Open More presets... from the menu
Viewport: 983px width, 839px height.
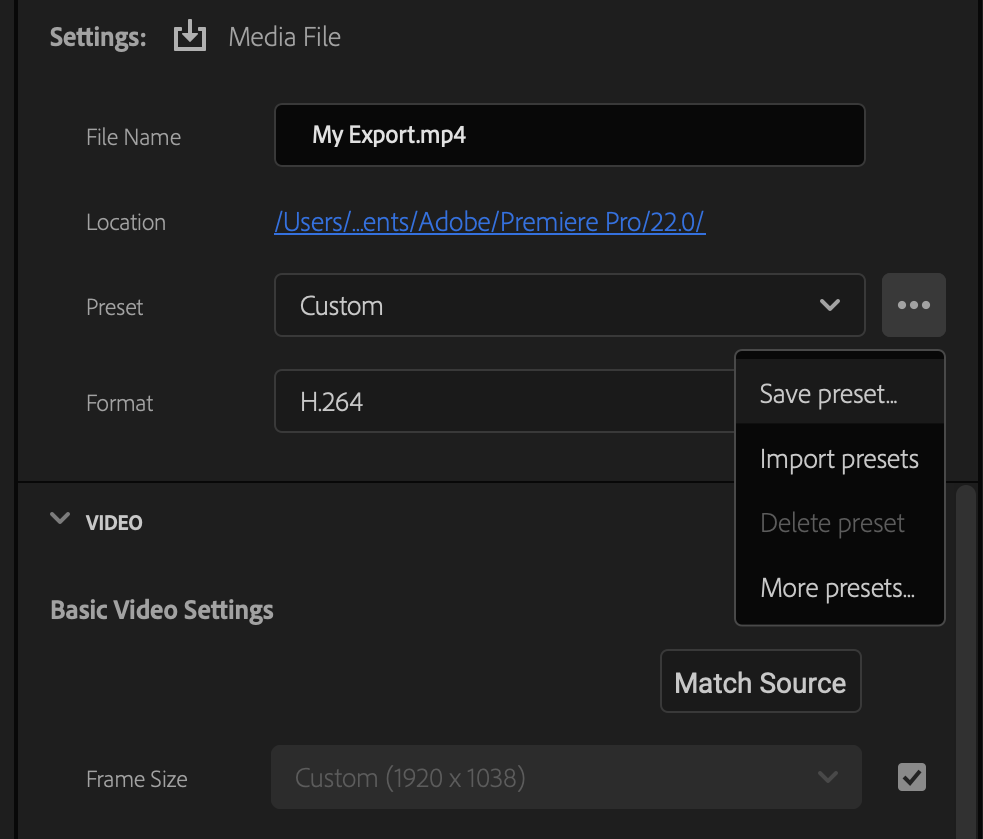click(x=837, y=588)
